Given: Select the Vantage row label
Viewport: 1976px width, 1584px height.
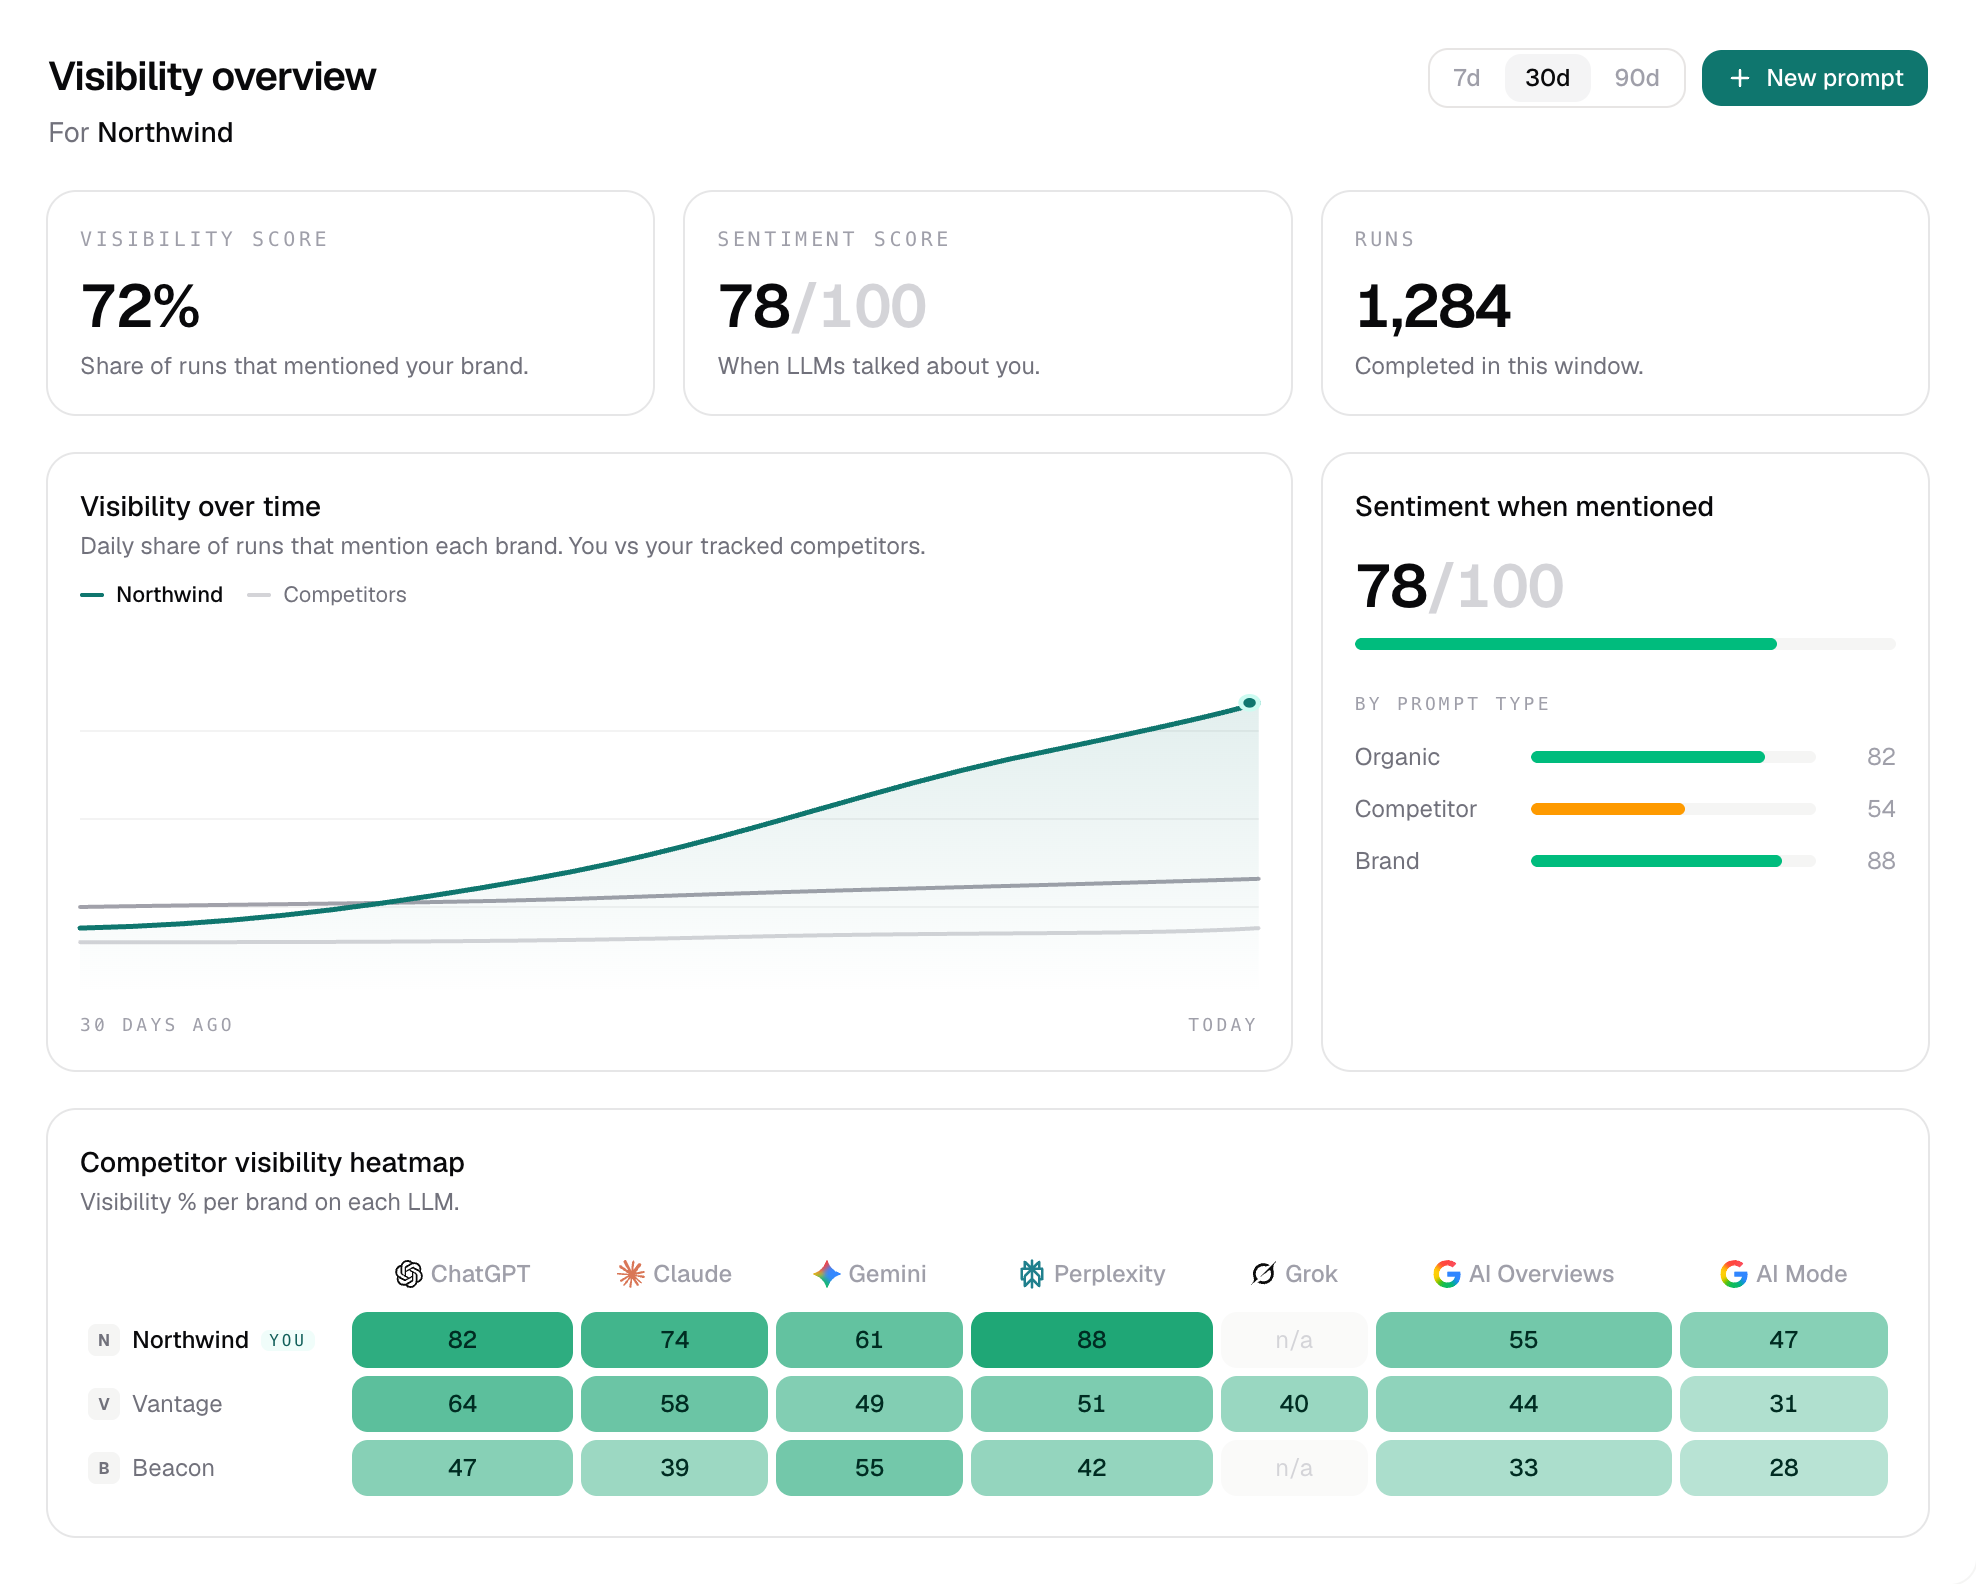Looking at the screenshot, I should point(177,1404).
